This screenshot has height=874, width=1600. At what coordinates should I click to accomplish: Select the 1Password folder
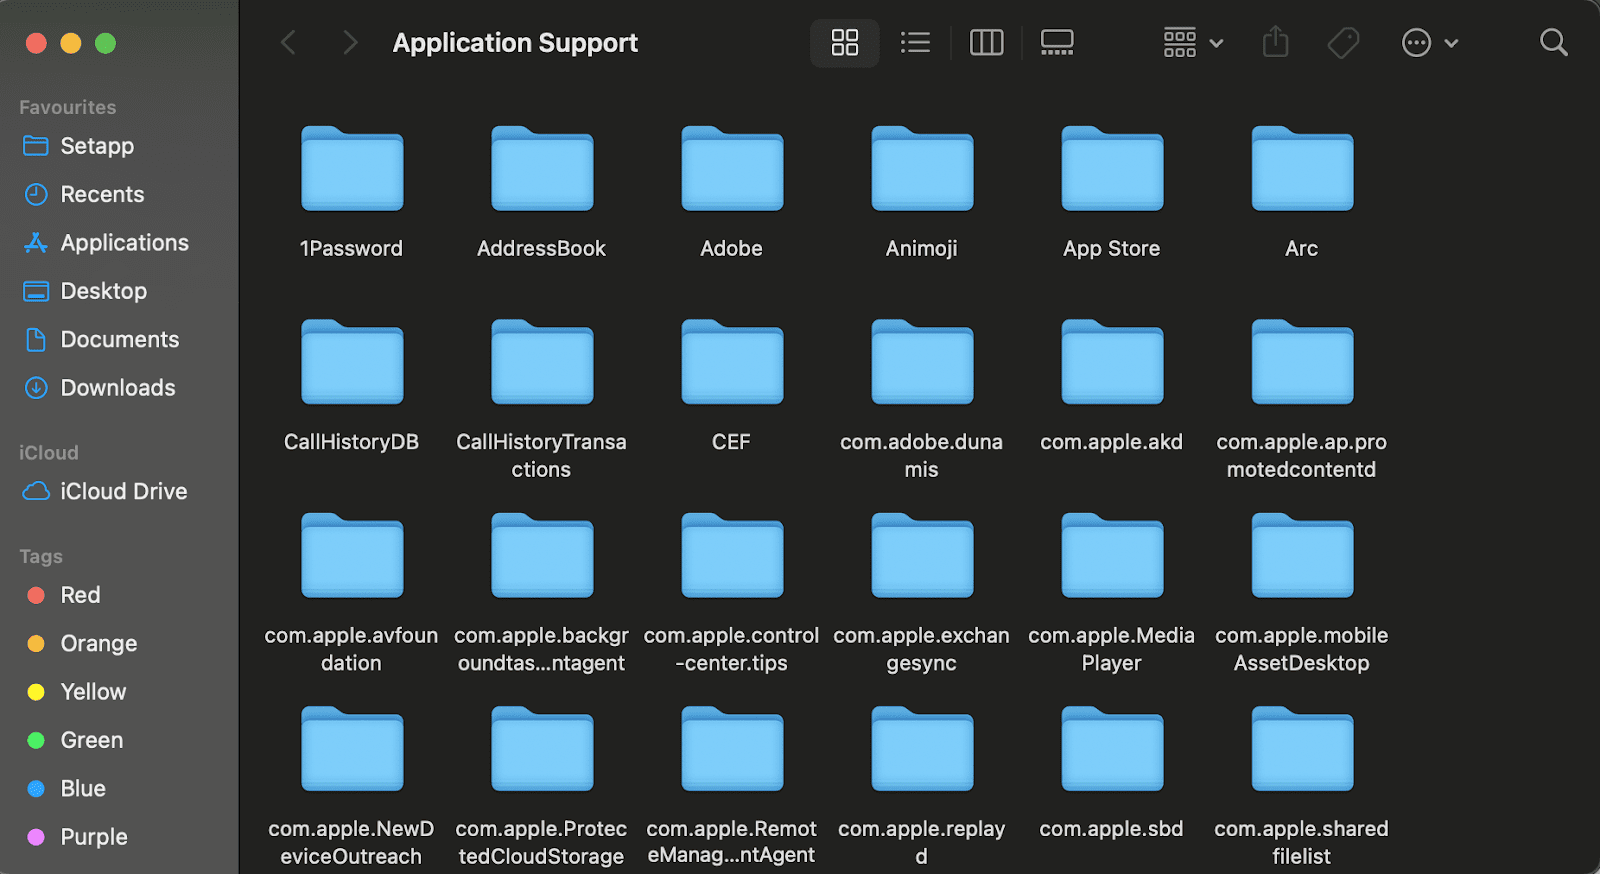tap(352, 170)
